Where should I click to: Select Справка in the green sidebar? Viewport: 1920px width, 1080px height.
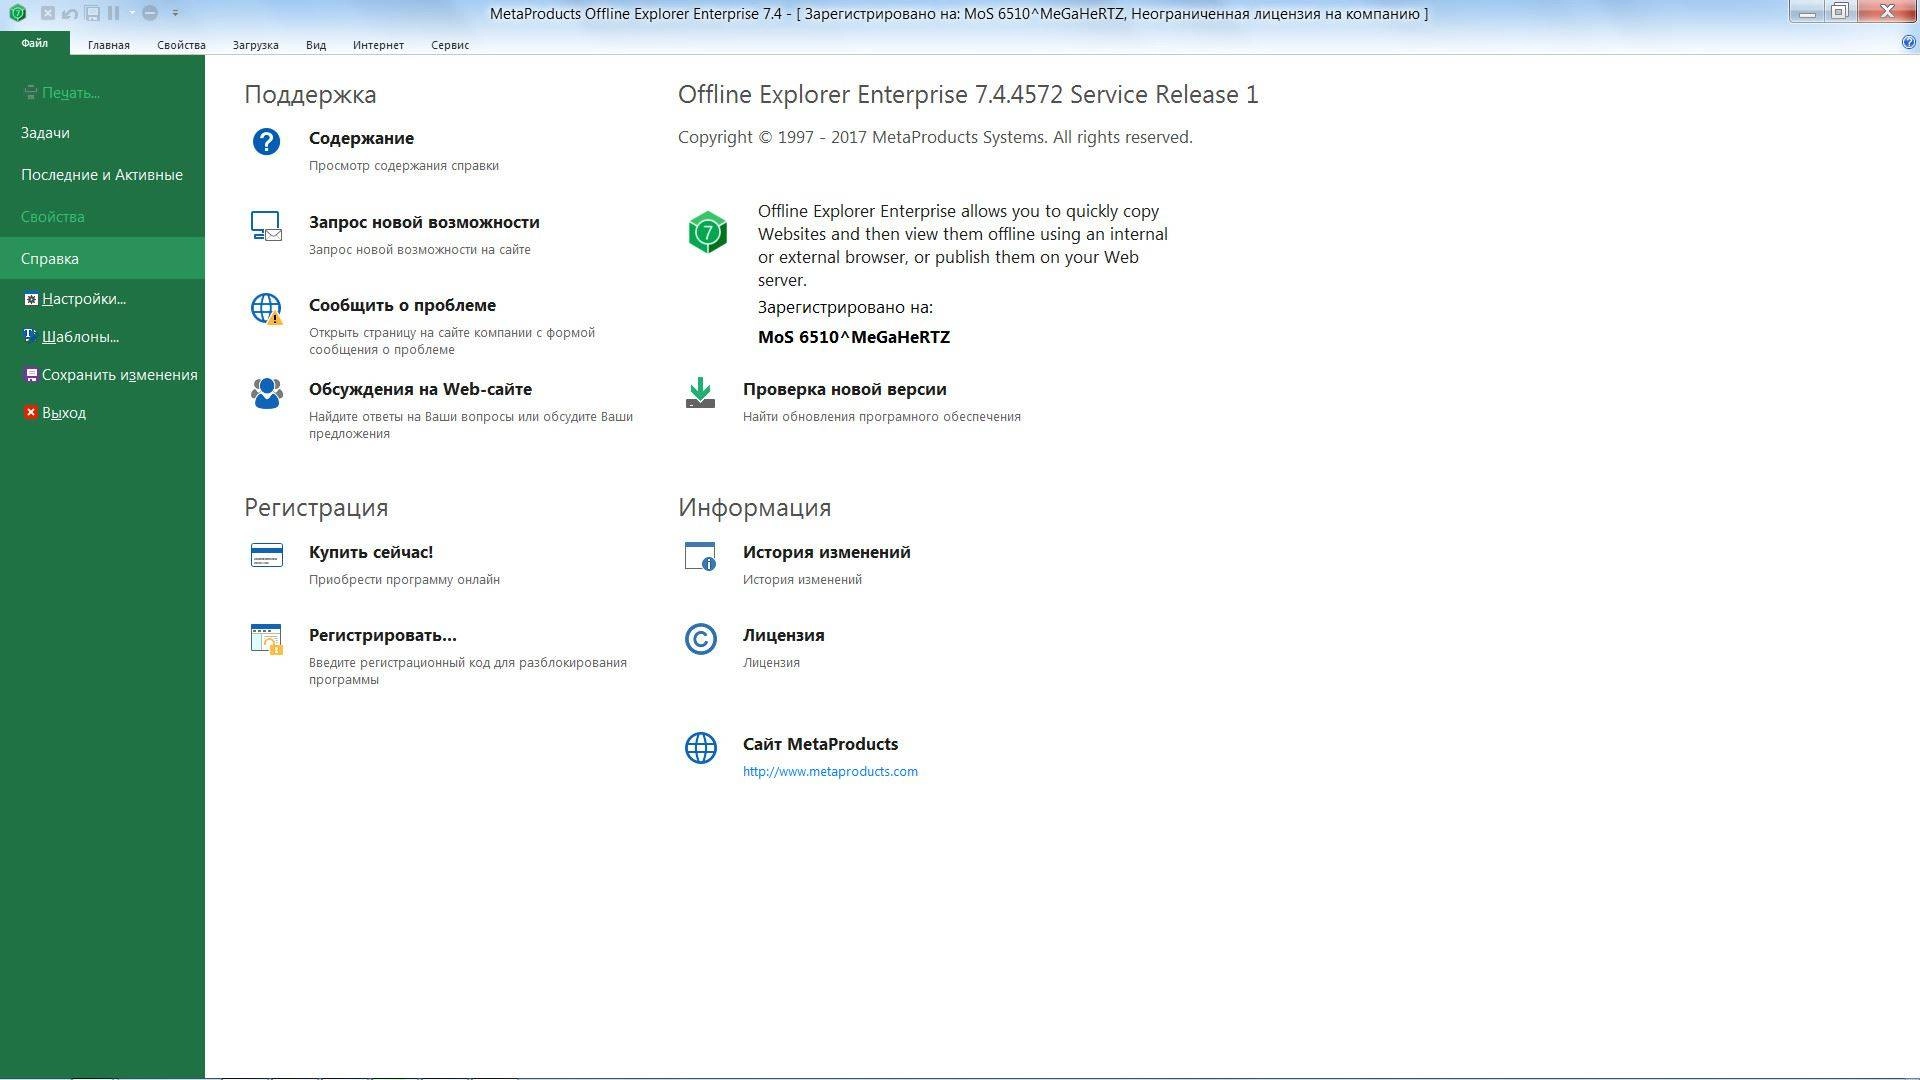coord(102,258)
